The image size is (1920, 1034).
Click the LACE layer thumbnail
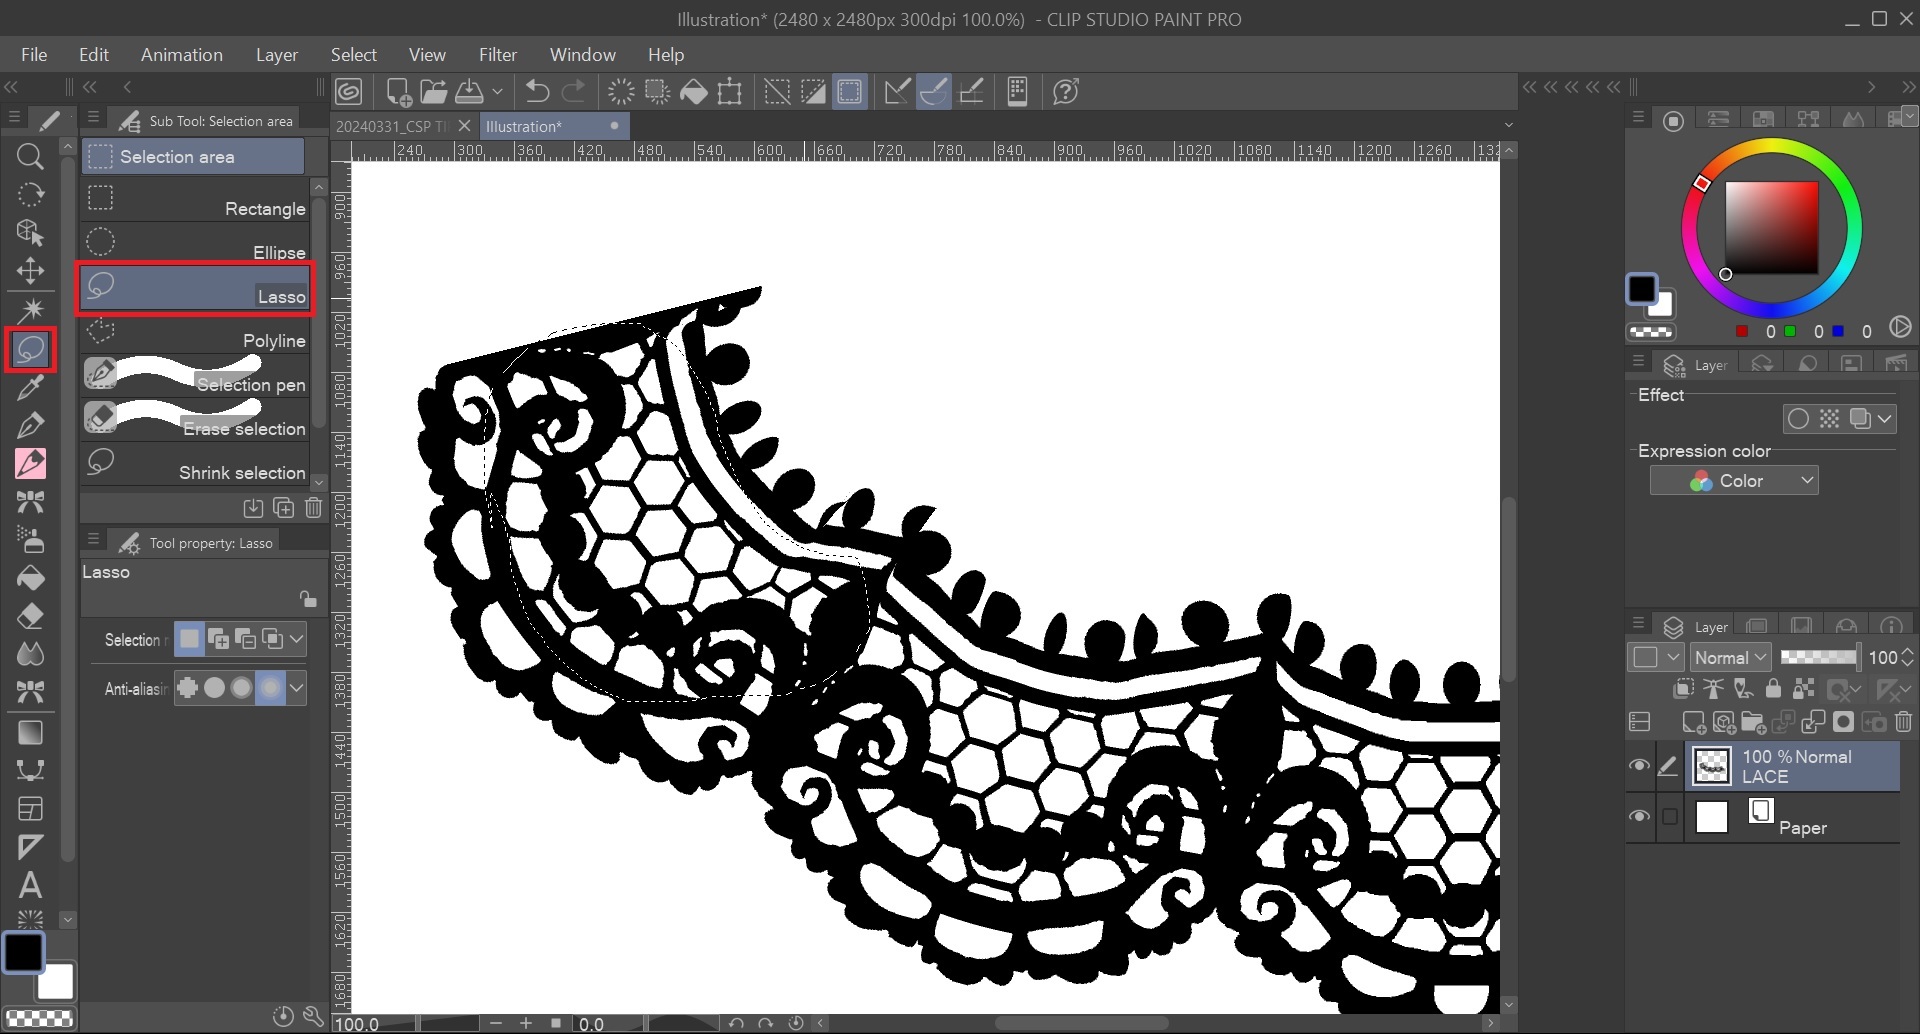pyautogui.click(x=1712, y=767)
